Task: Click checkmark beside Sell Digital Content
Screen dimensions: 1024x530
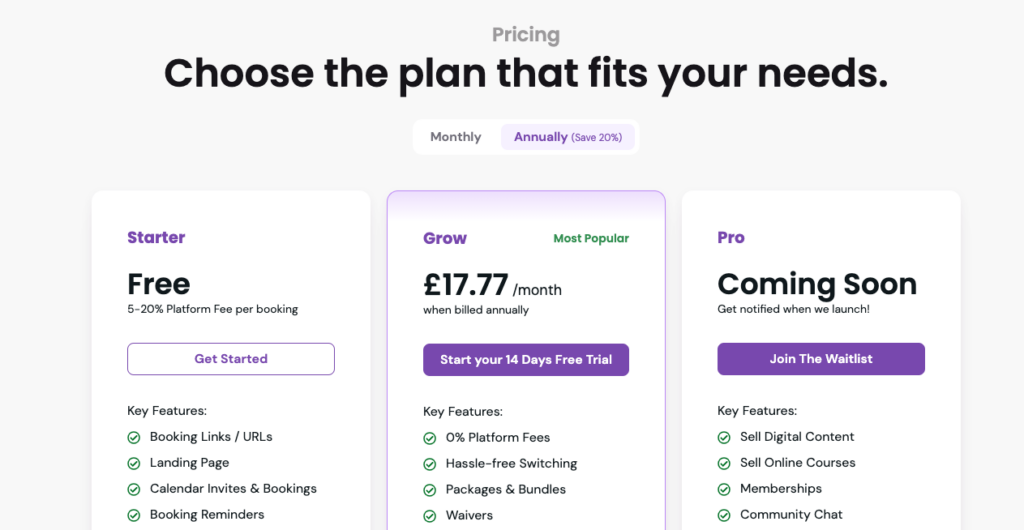Action: (724, 437)
